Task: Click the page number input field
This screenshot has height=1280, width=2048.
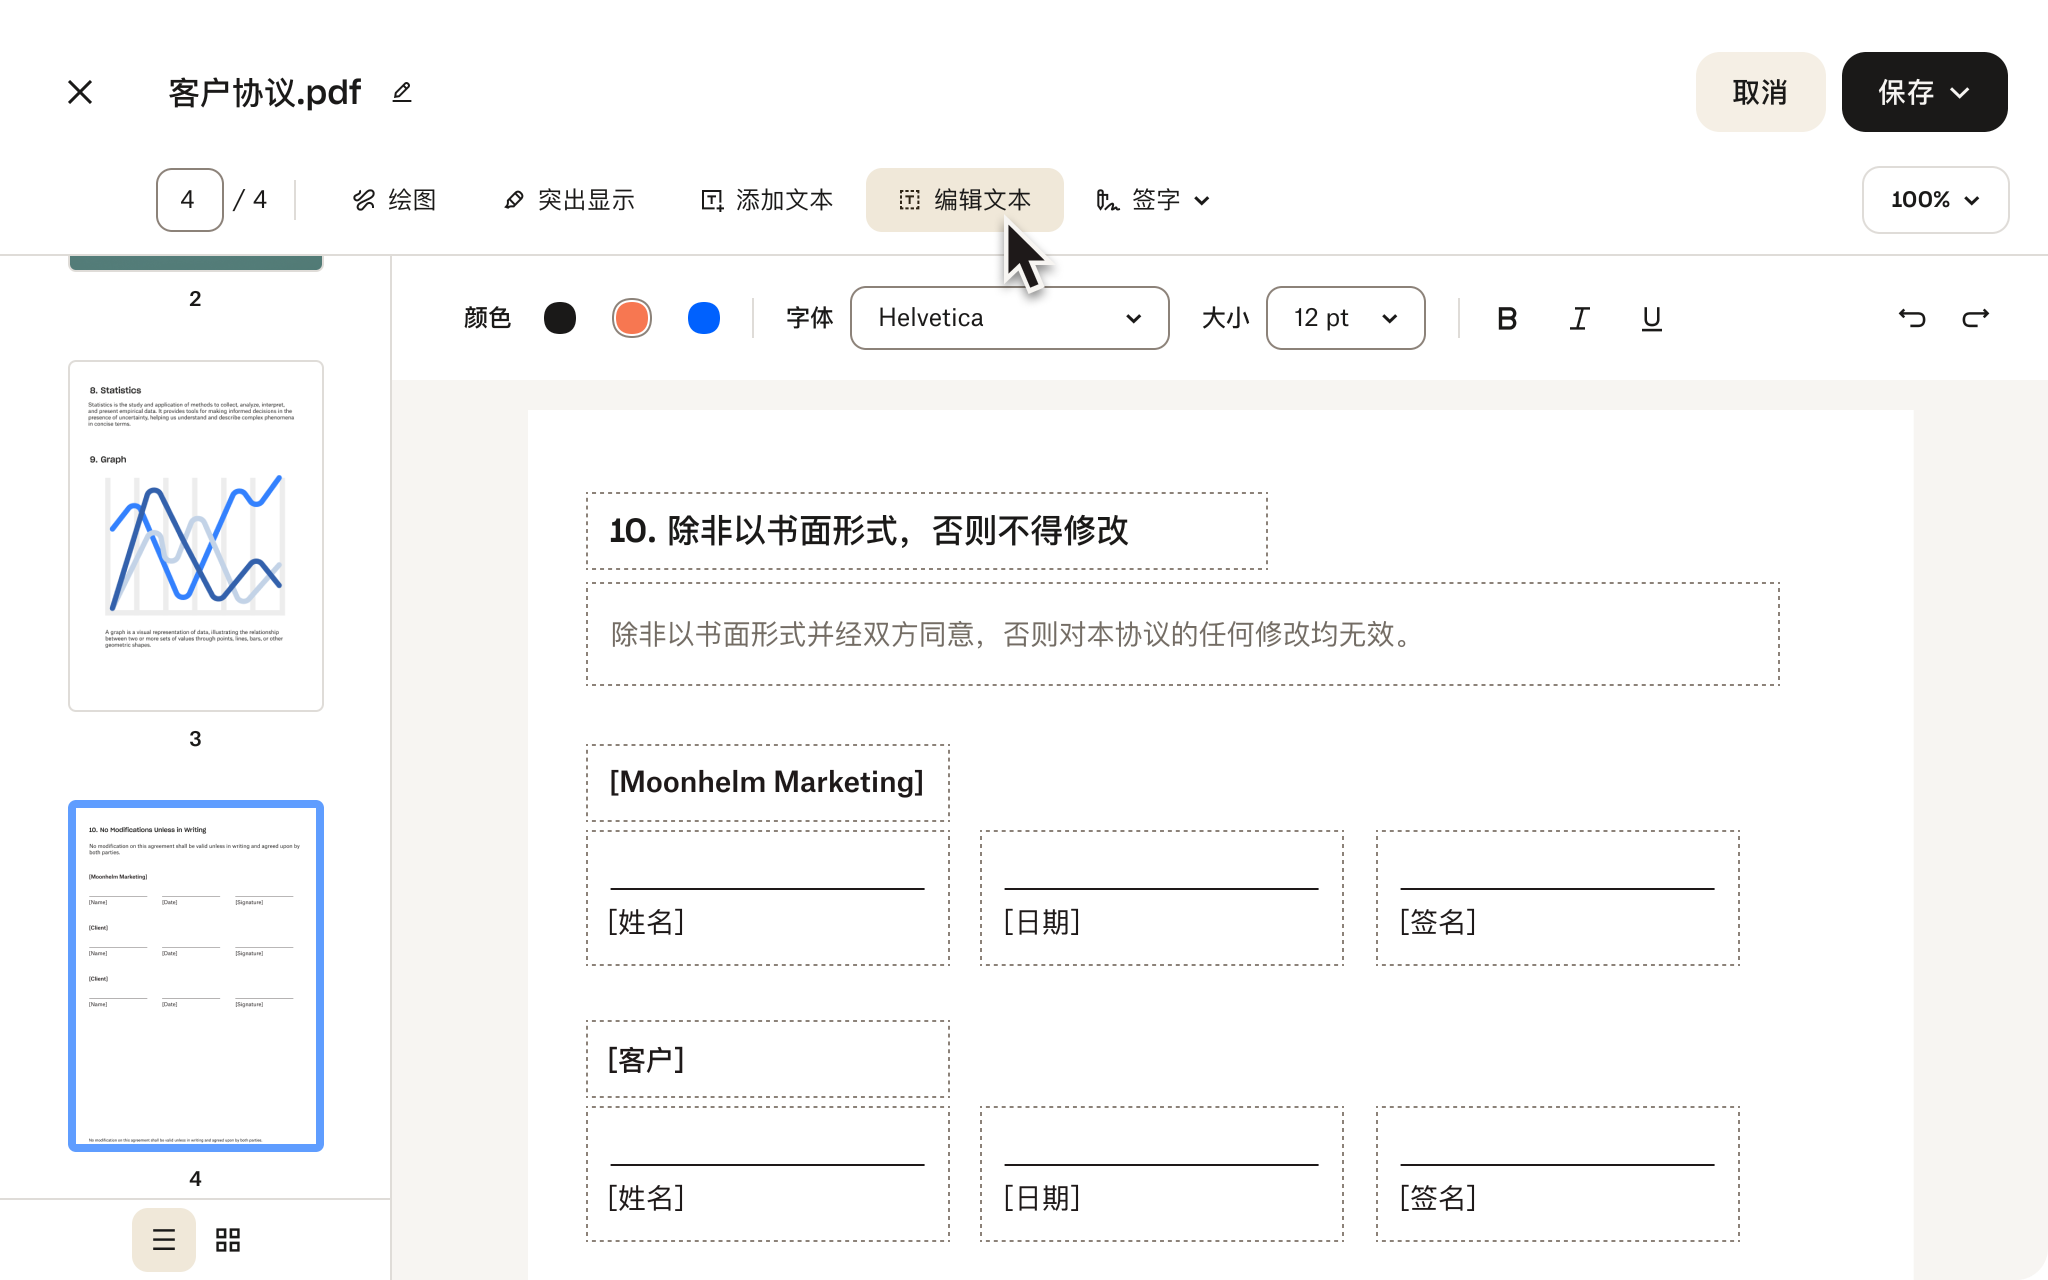Action: tap(187, 199)
